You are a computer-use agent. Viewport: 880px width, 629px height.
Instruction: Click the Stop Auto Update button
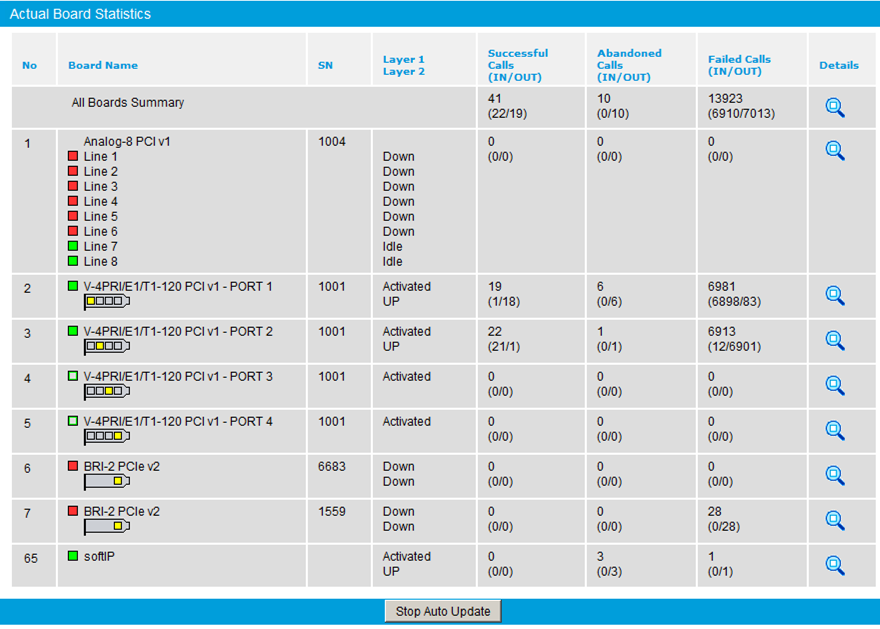click(443, 611)
